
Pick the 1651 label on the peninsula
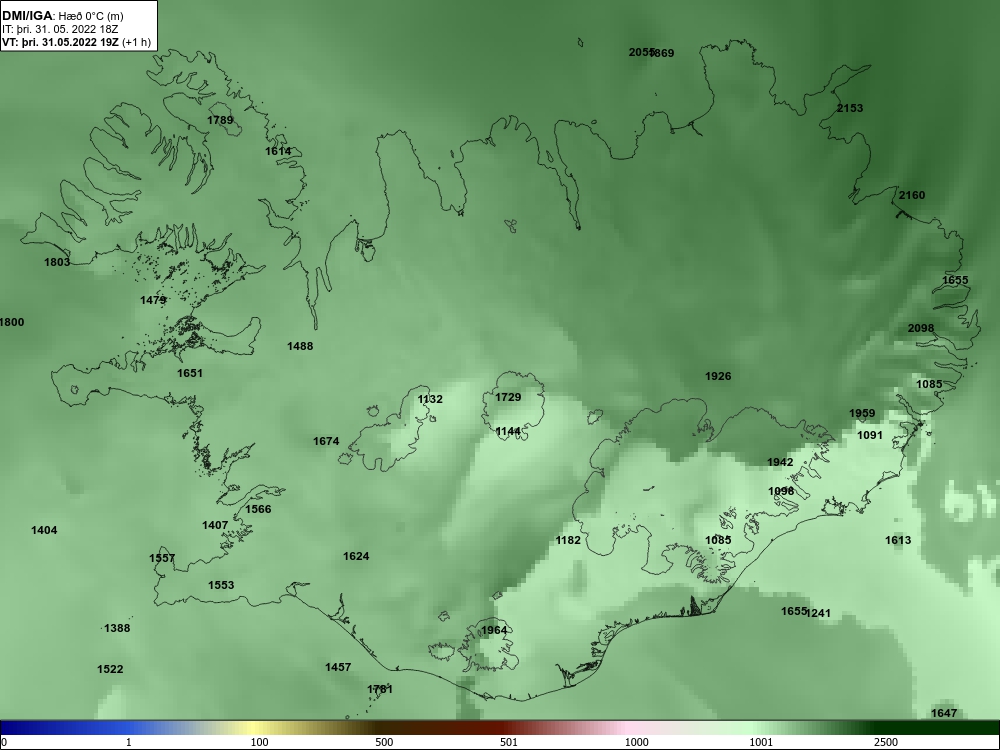click(189, 373)
